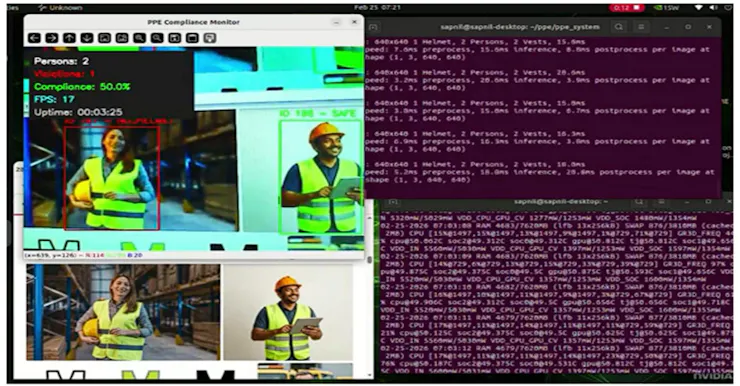Open hamburger menu of the lower terminal

coord(662,202)
